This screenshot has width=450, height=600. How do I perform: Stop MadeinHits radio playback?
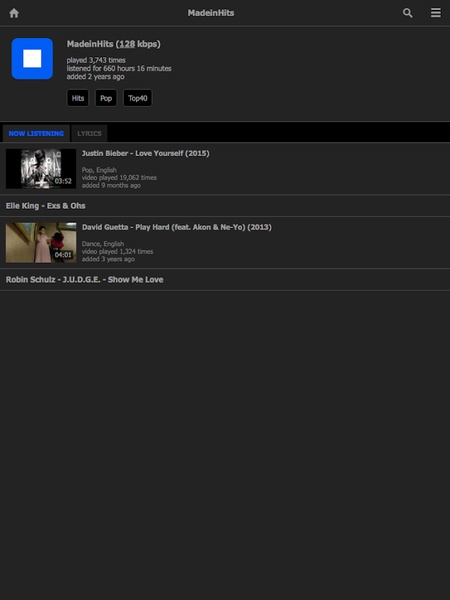[32, 59]
